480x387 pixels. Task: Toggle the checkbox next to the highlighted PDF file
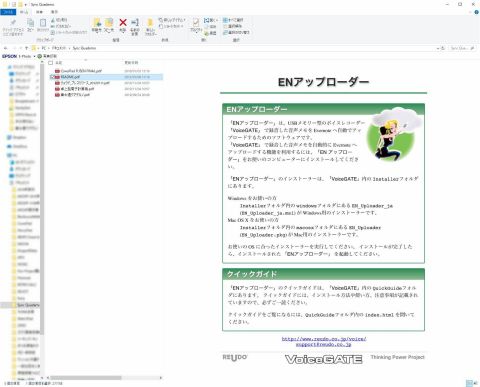52,77
